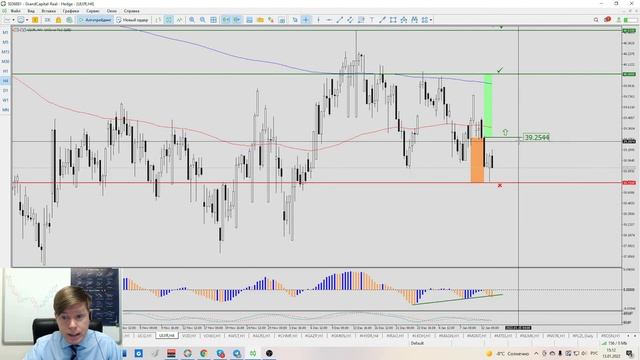
Task: Open the Сервис menu
Action: point(93,11)
